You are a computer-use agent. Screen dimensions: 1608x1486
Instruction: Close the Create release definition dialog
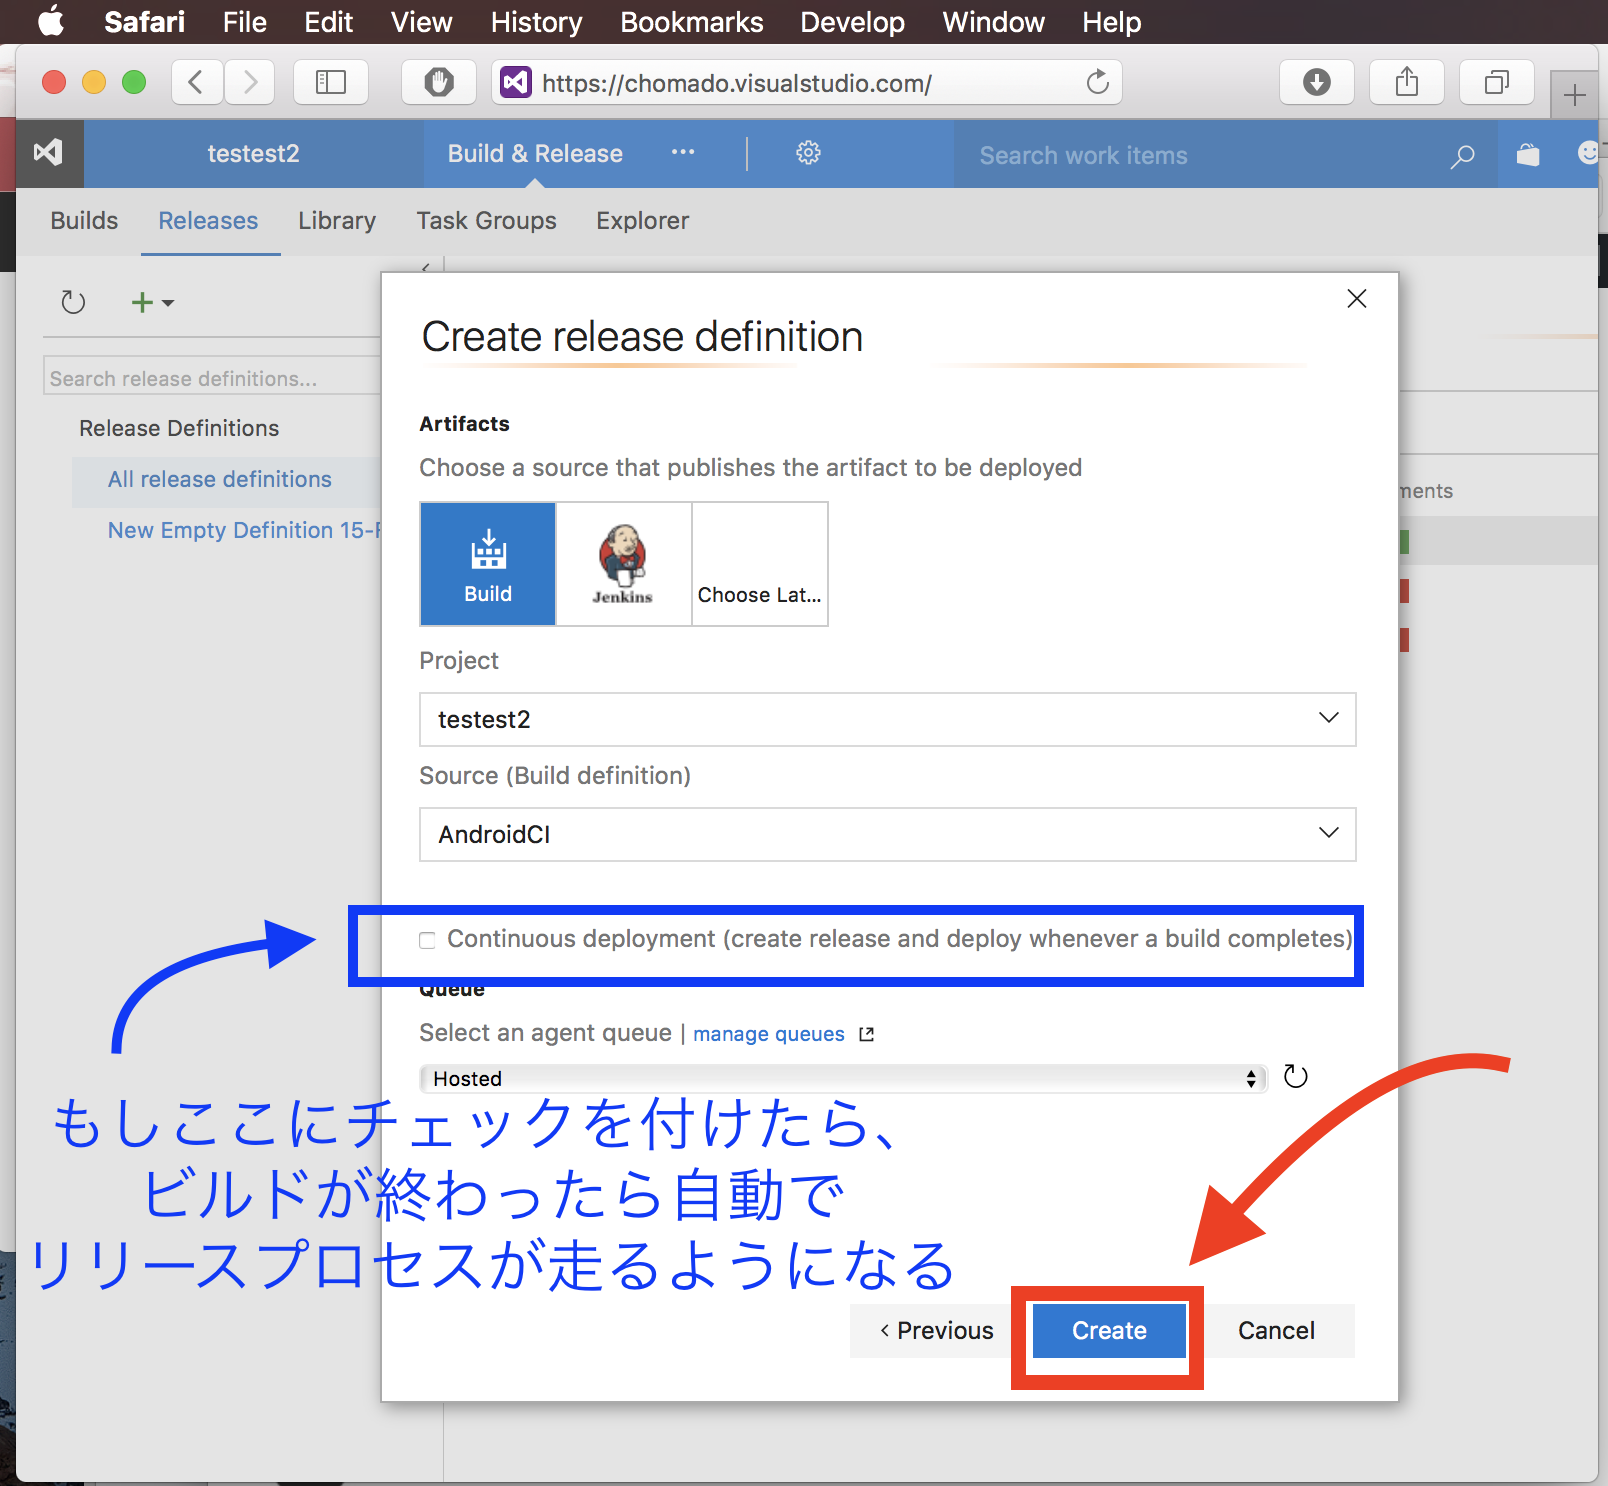1357,299
